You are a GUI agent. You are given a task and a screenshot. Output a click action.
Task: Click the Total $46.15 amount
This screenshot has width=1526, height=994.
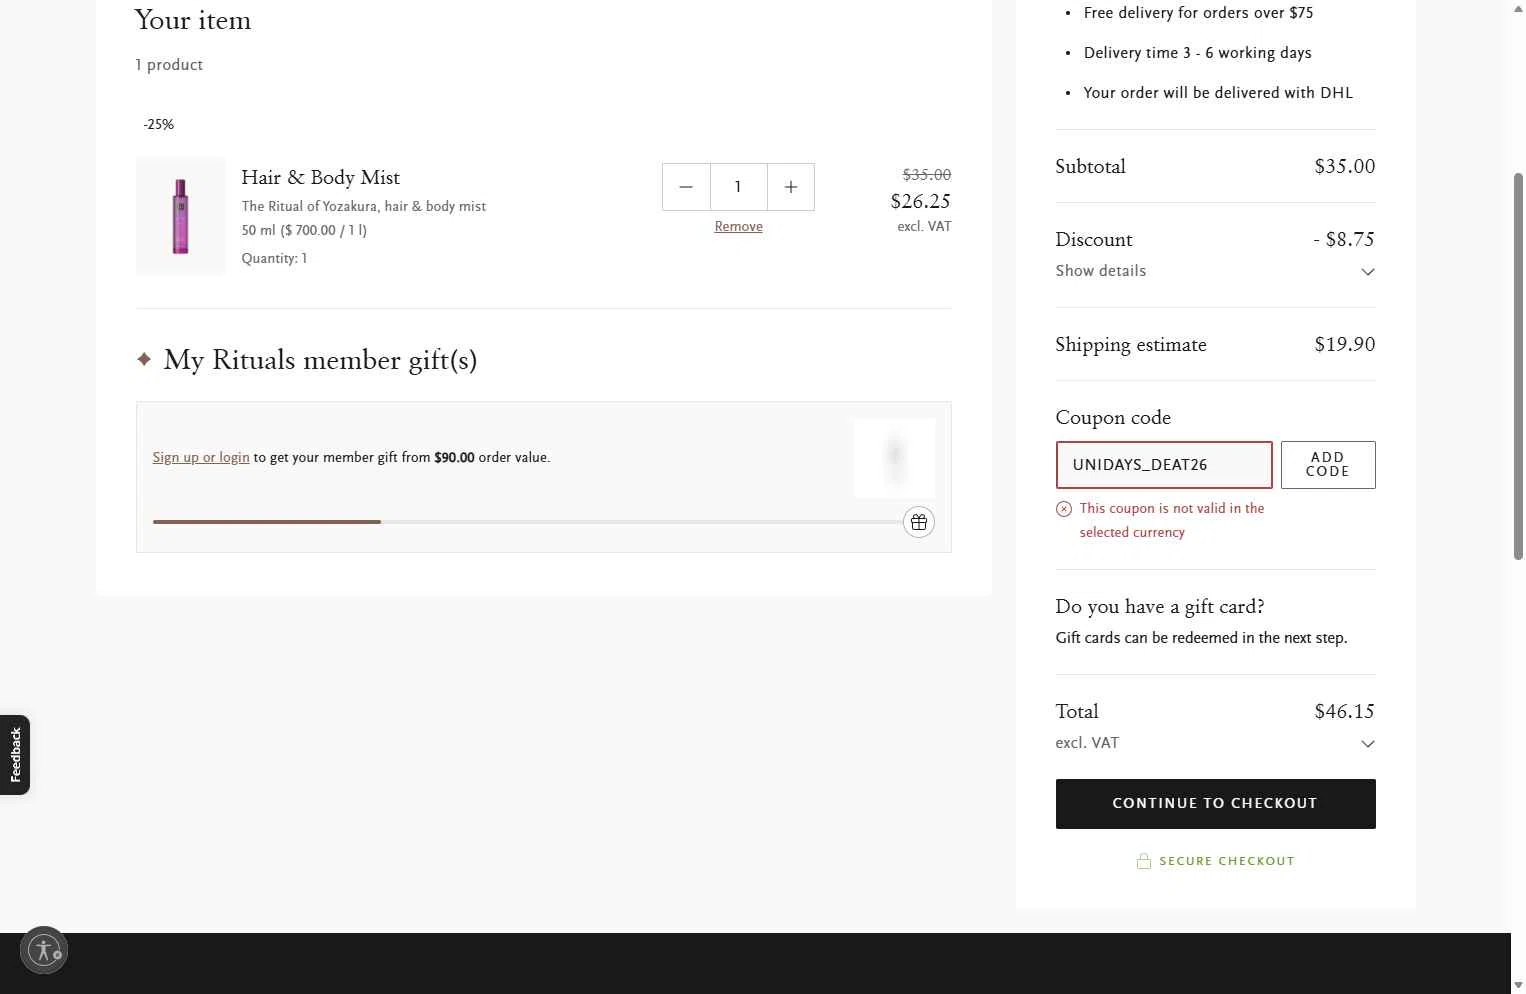click(1345, 712)
